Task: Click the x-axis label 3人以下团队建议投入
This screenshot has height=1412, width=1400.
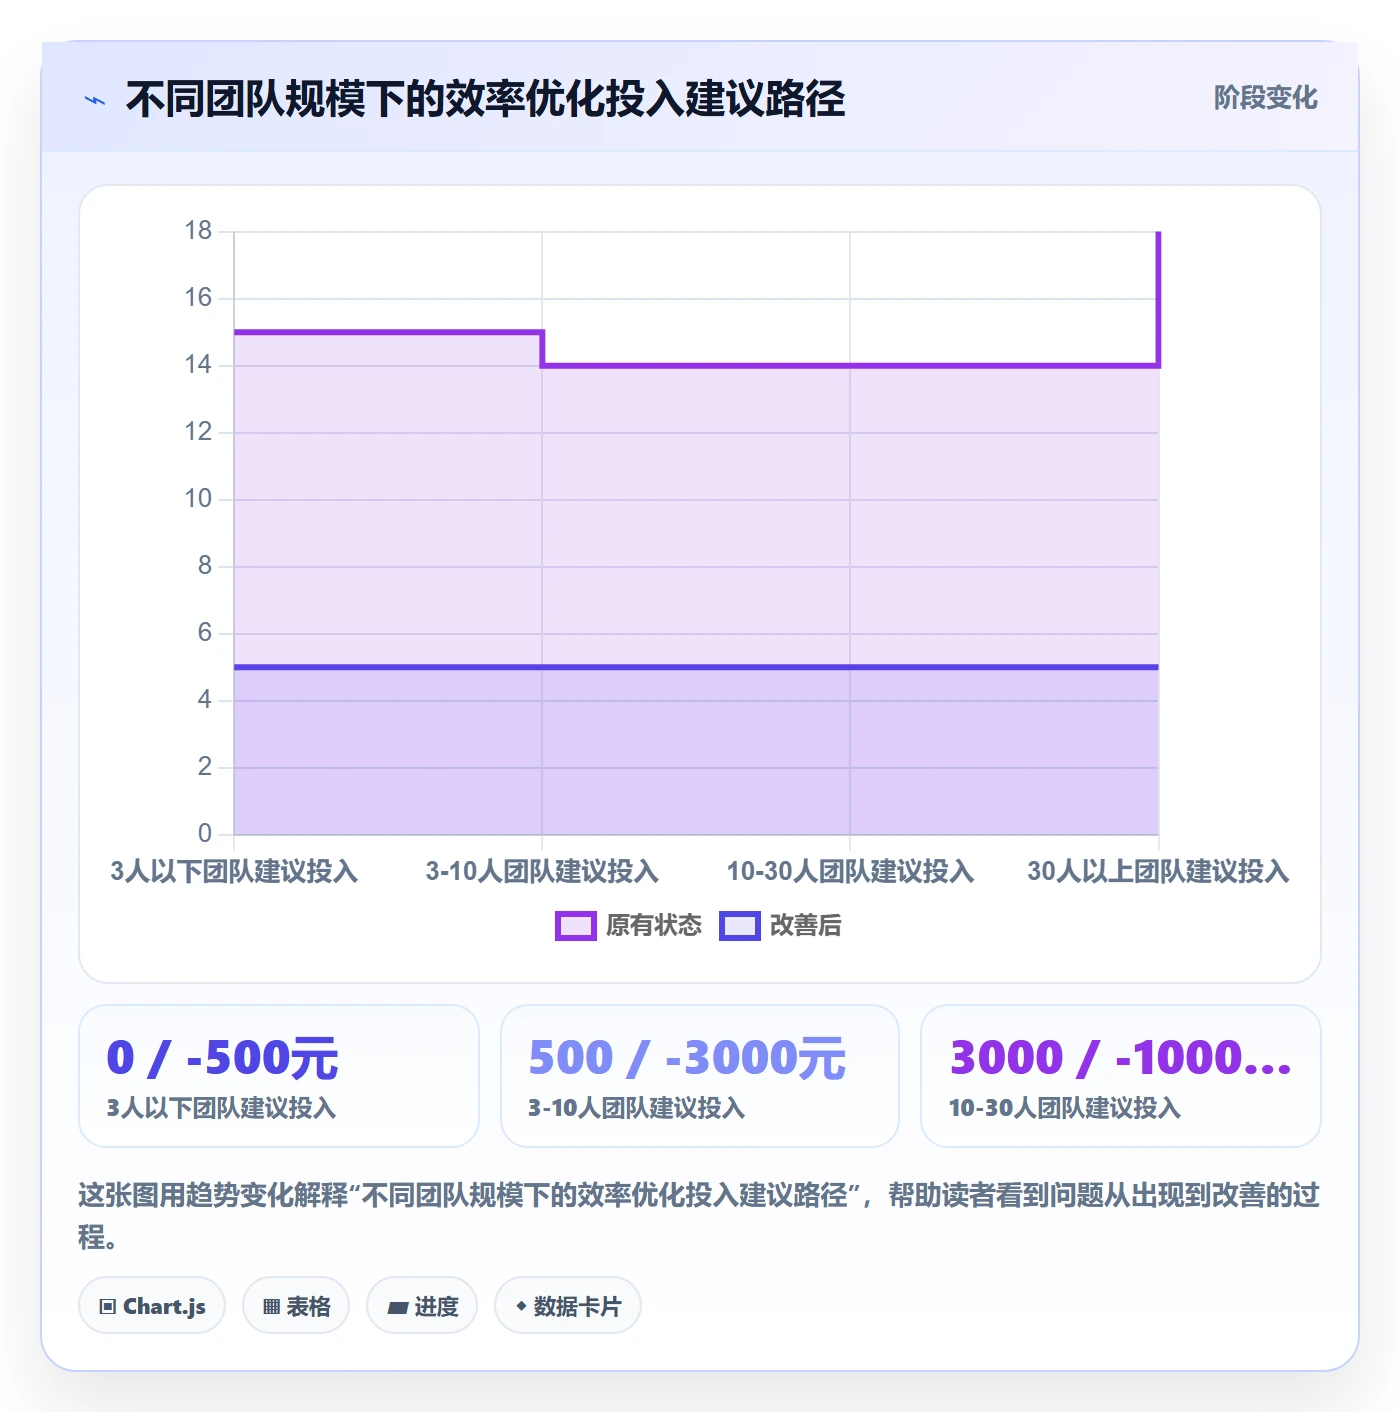Action: pos(234,871)
